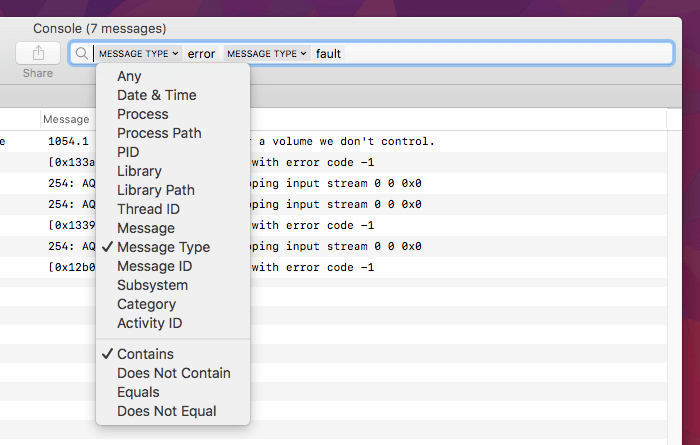Open the second MESSAGE TYPE token dropdown before fault
Viewport: 700px width, 445px height.
pos(267,54)
